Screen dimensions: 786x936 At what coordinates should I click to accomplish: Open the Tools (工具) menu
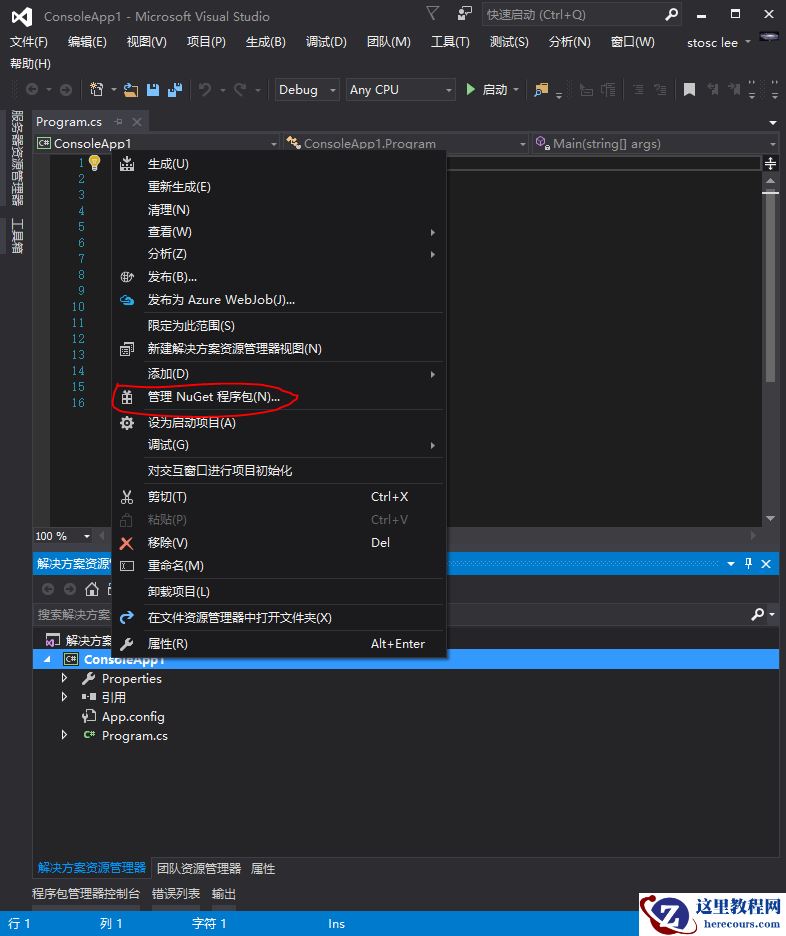[x=449, y=41]
